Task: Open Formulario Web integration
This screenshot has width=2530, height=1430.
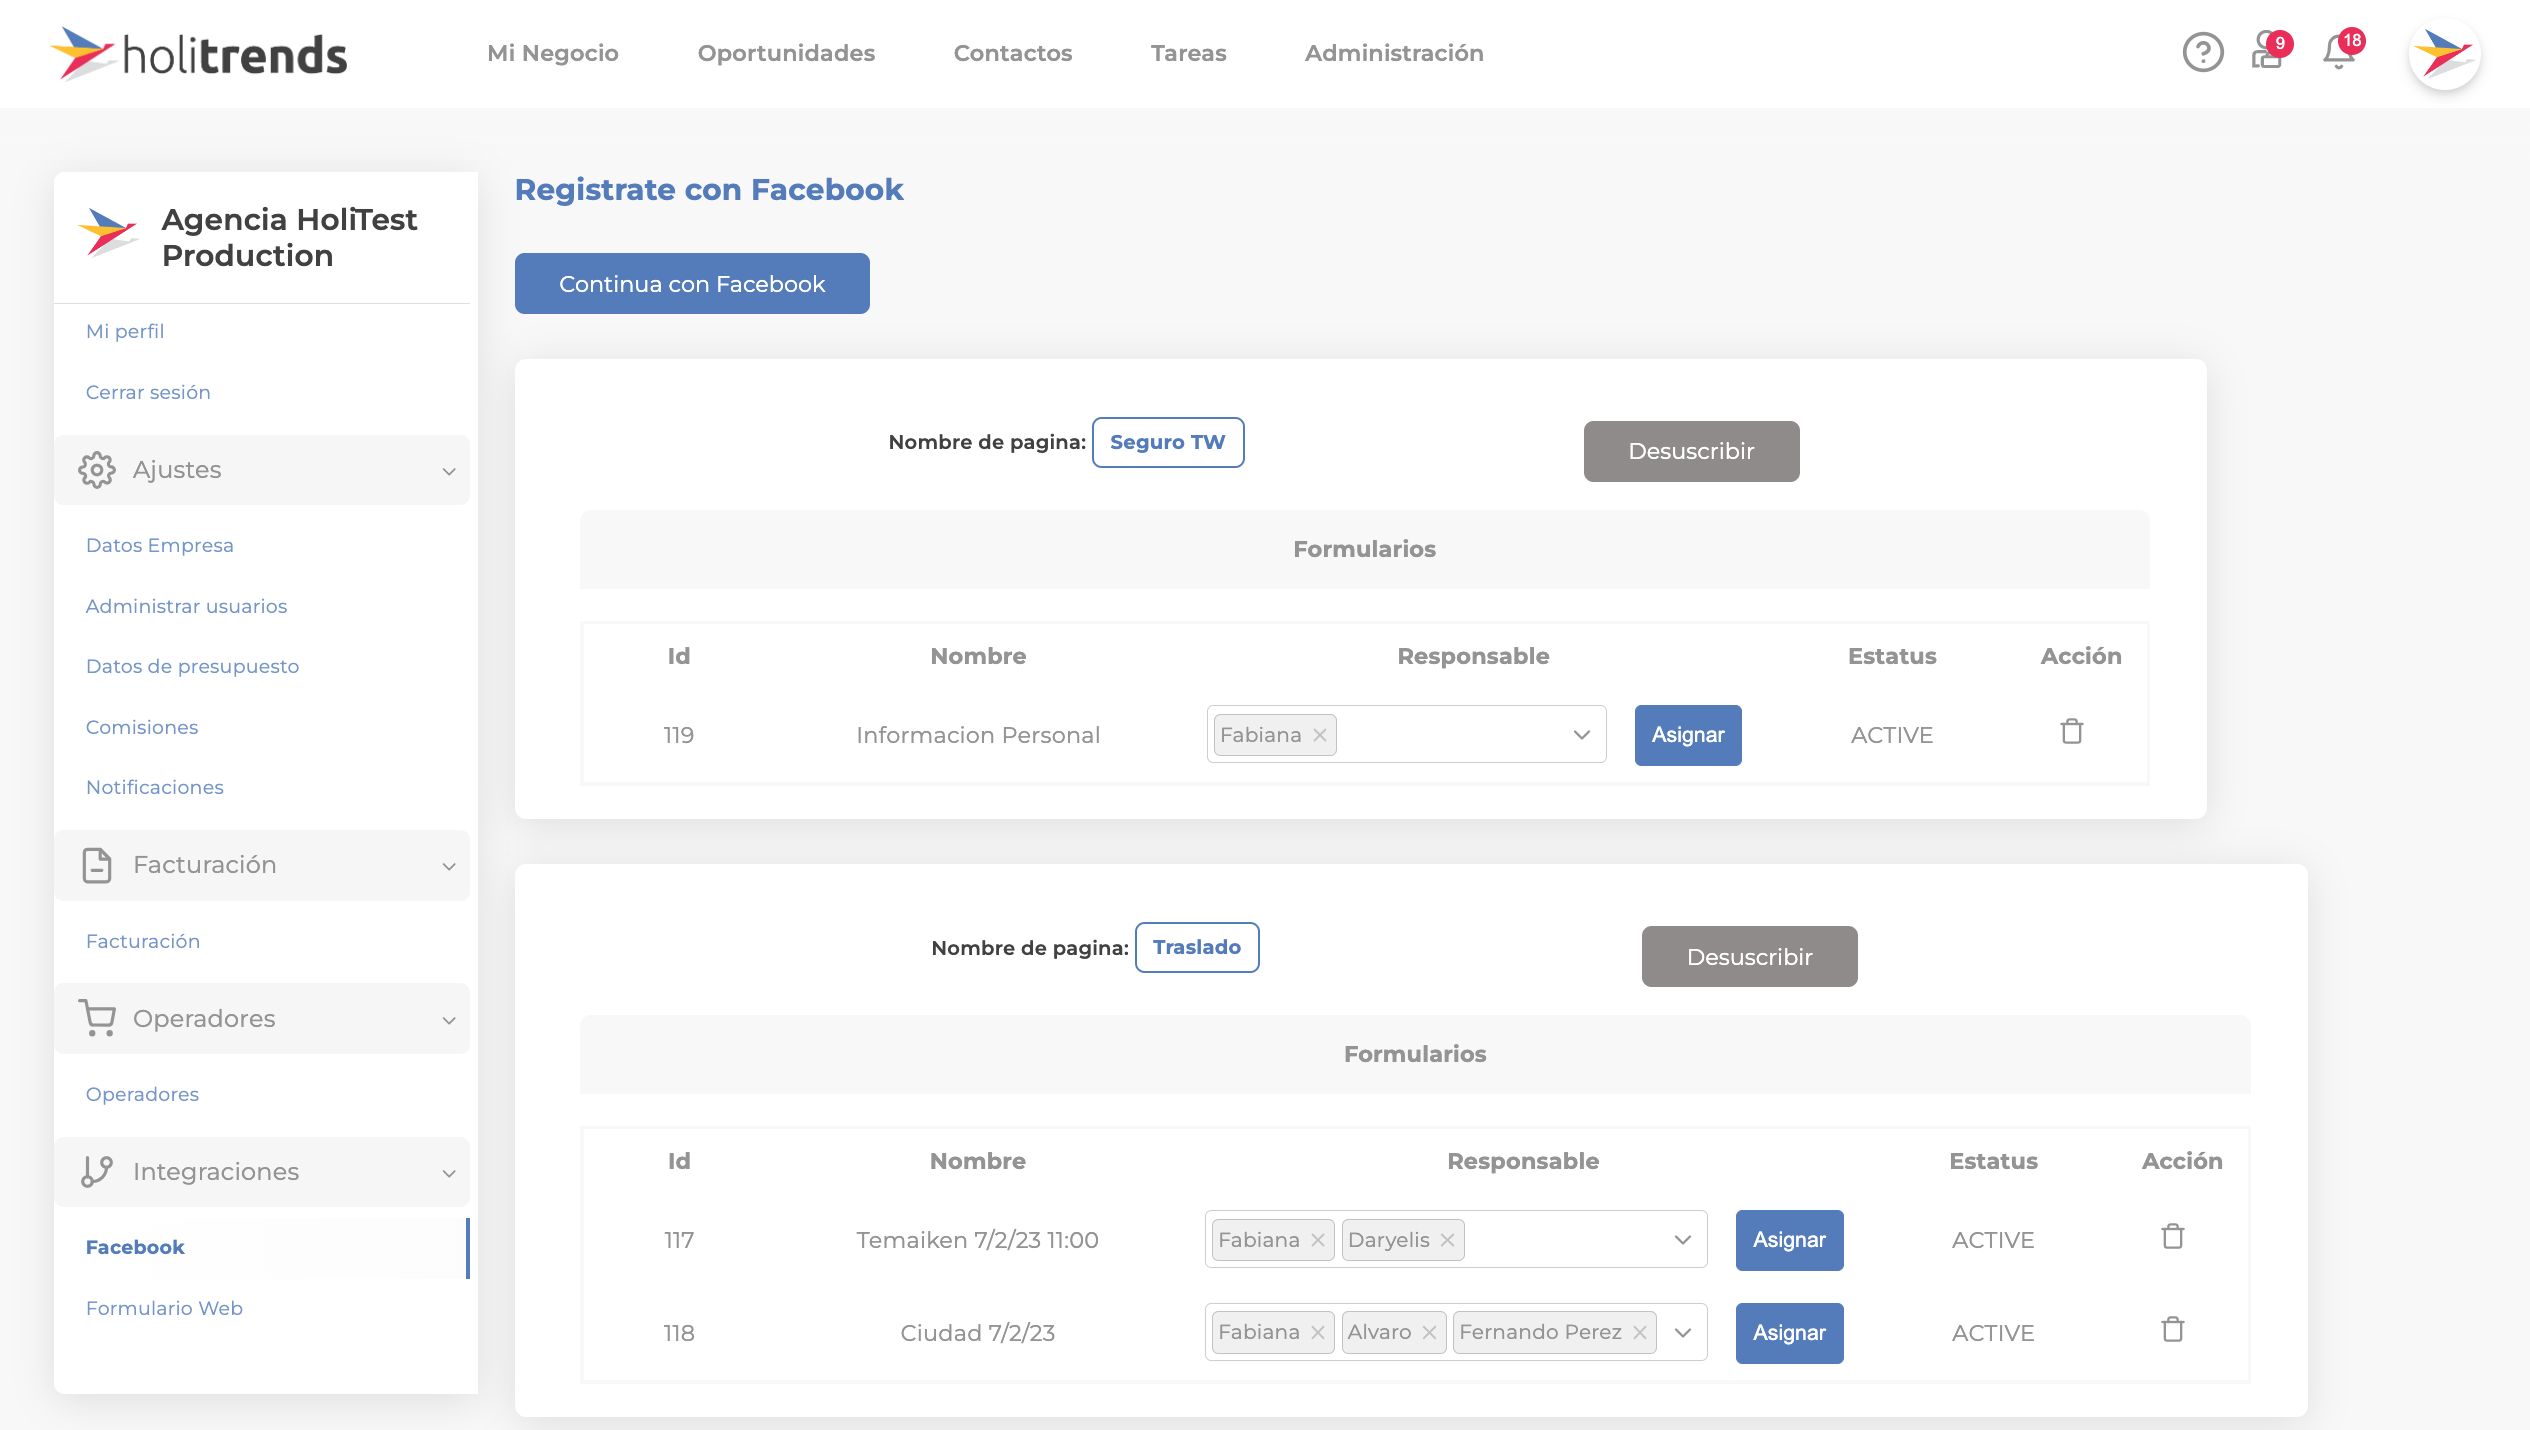Action: coord(164,1308)
